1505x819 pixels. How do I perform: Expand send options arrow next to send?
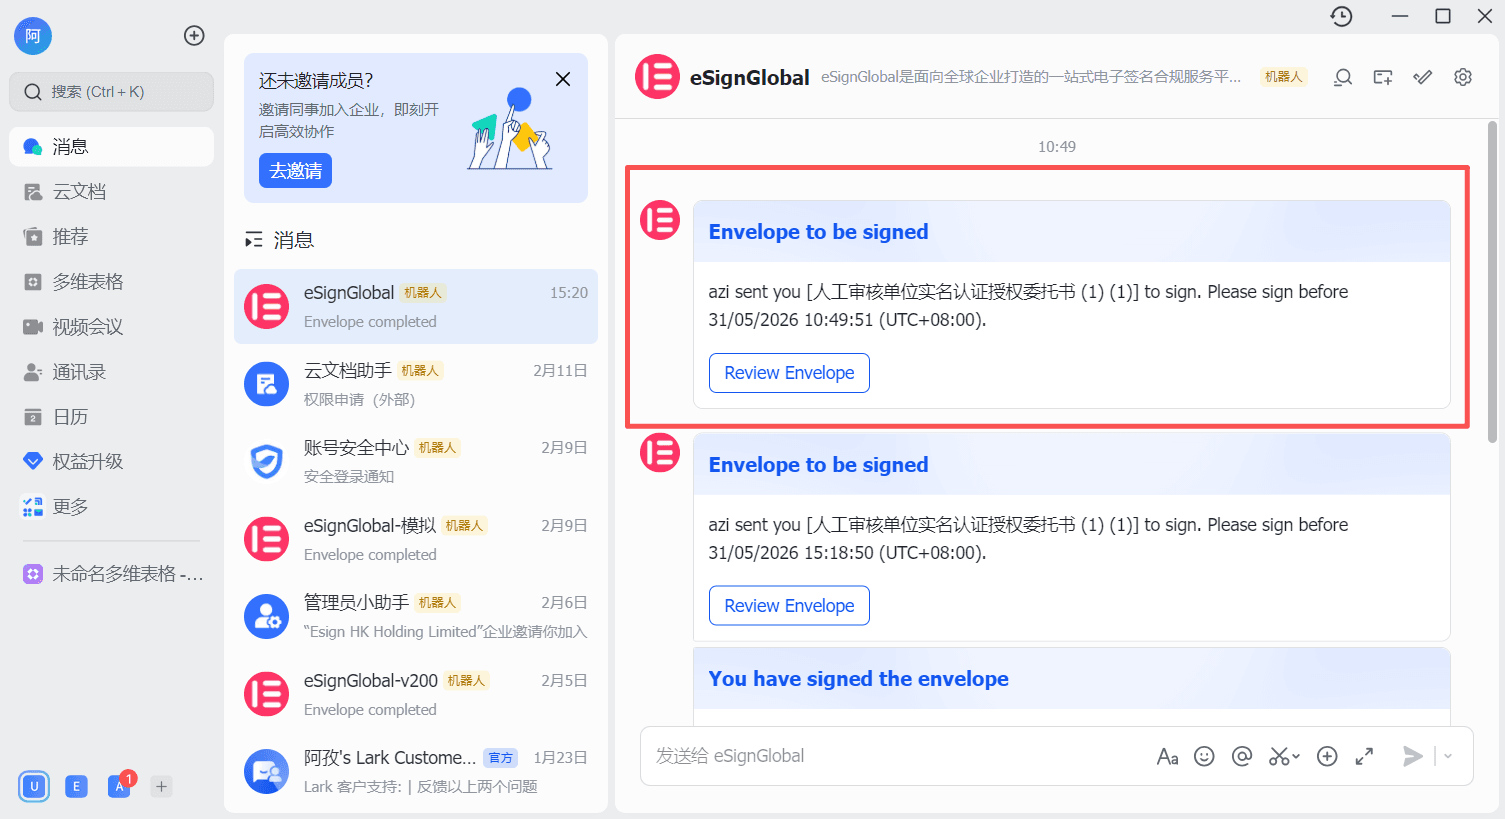pos(1448,757)
